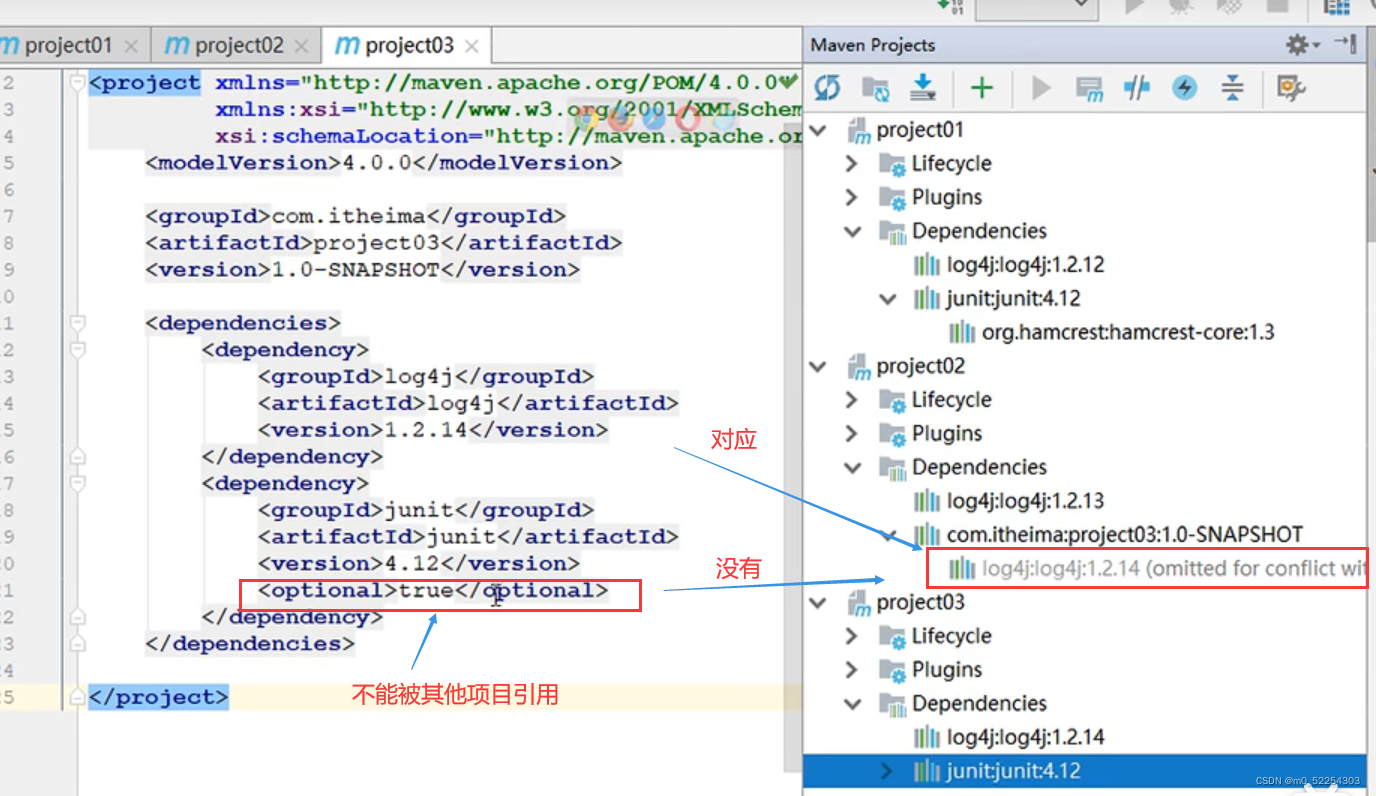This screenshot has width=1376, height=796.
Task: Collapse Dependencies under project03
Action: [x=852, y=704]
